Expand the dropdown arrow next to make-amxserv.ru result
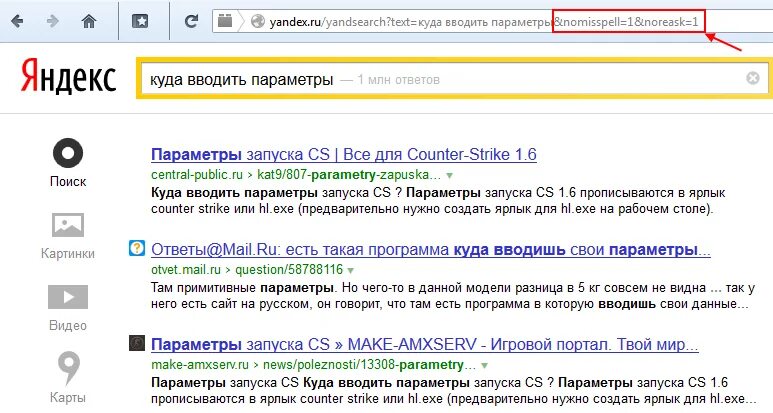The height and width of the screenshot is (413, 773). point(484,366)
